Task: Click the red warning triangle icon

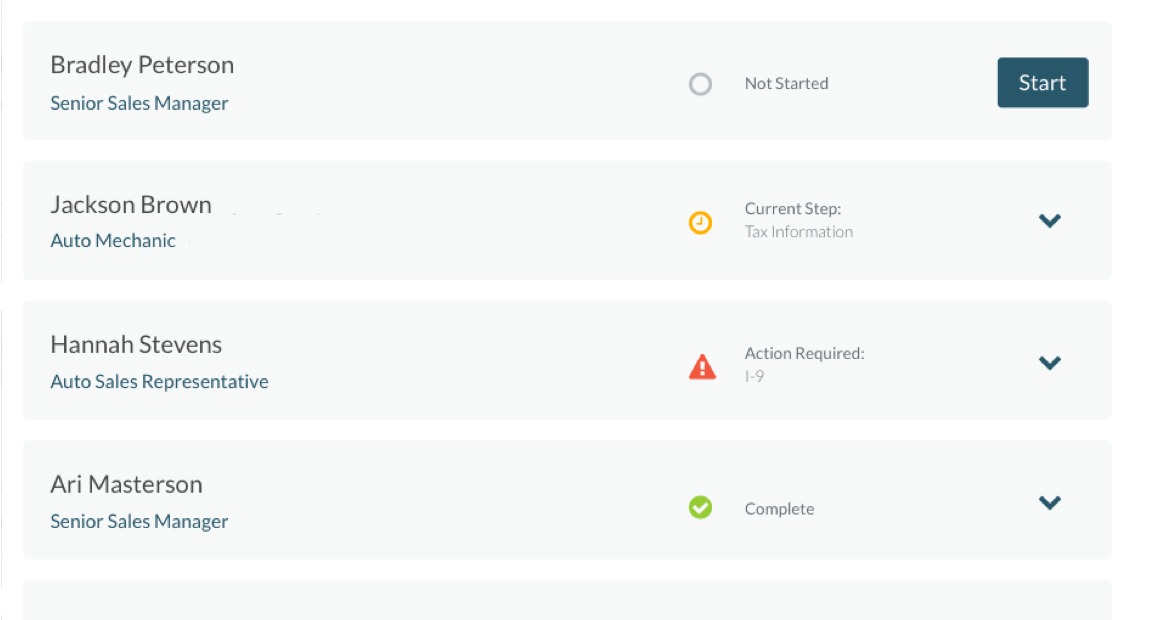Action: tap(702, 367)
